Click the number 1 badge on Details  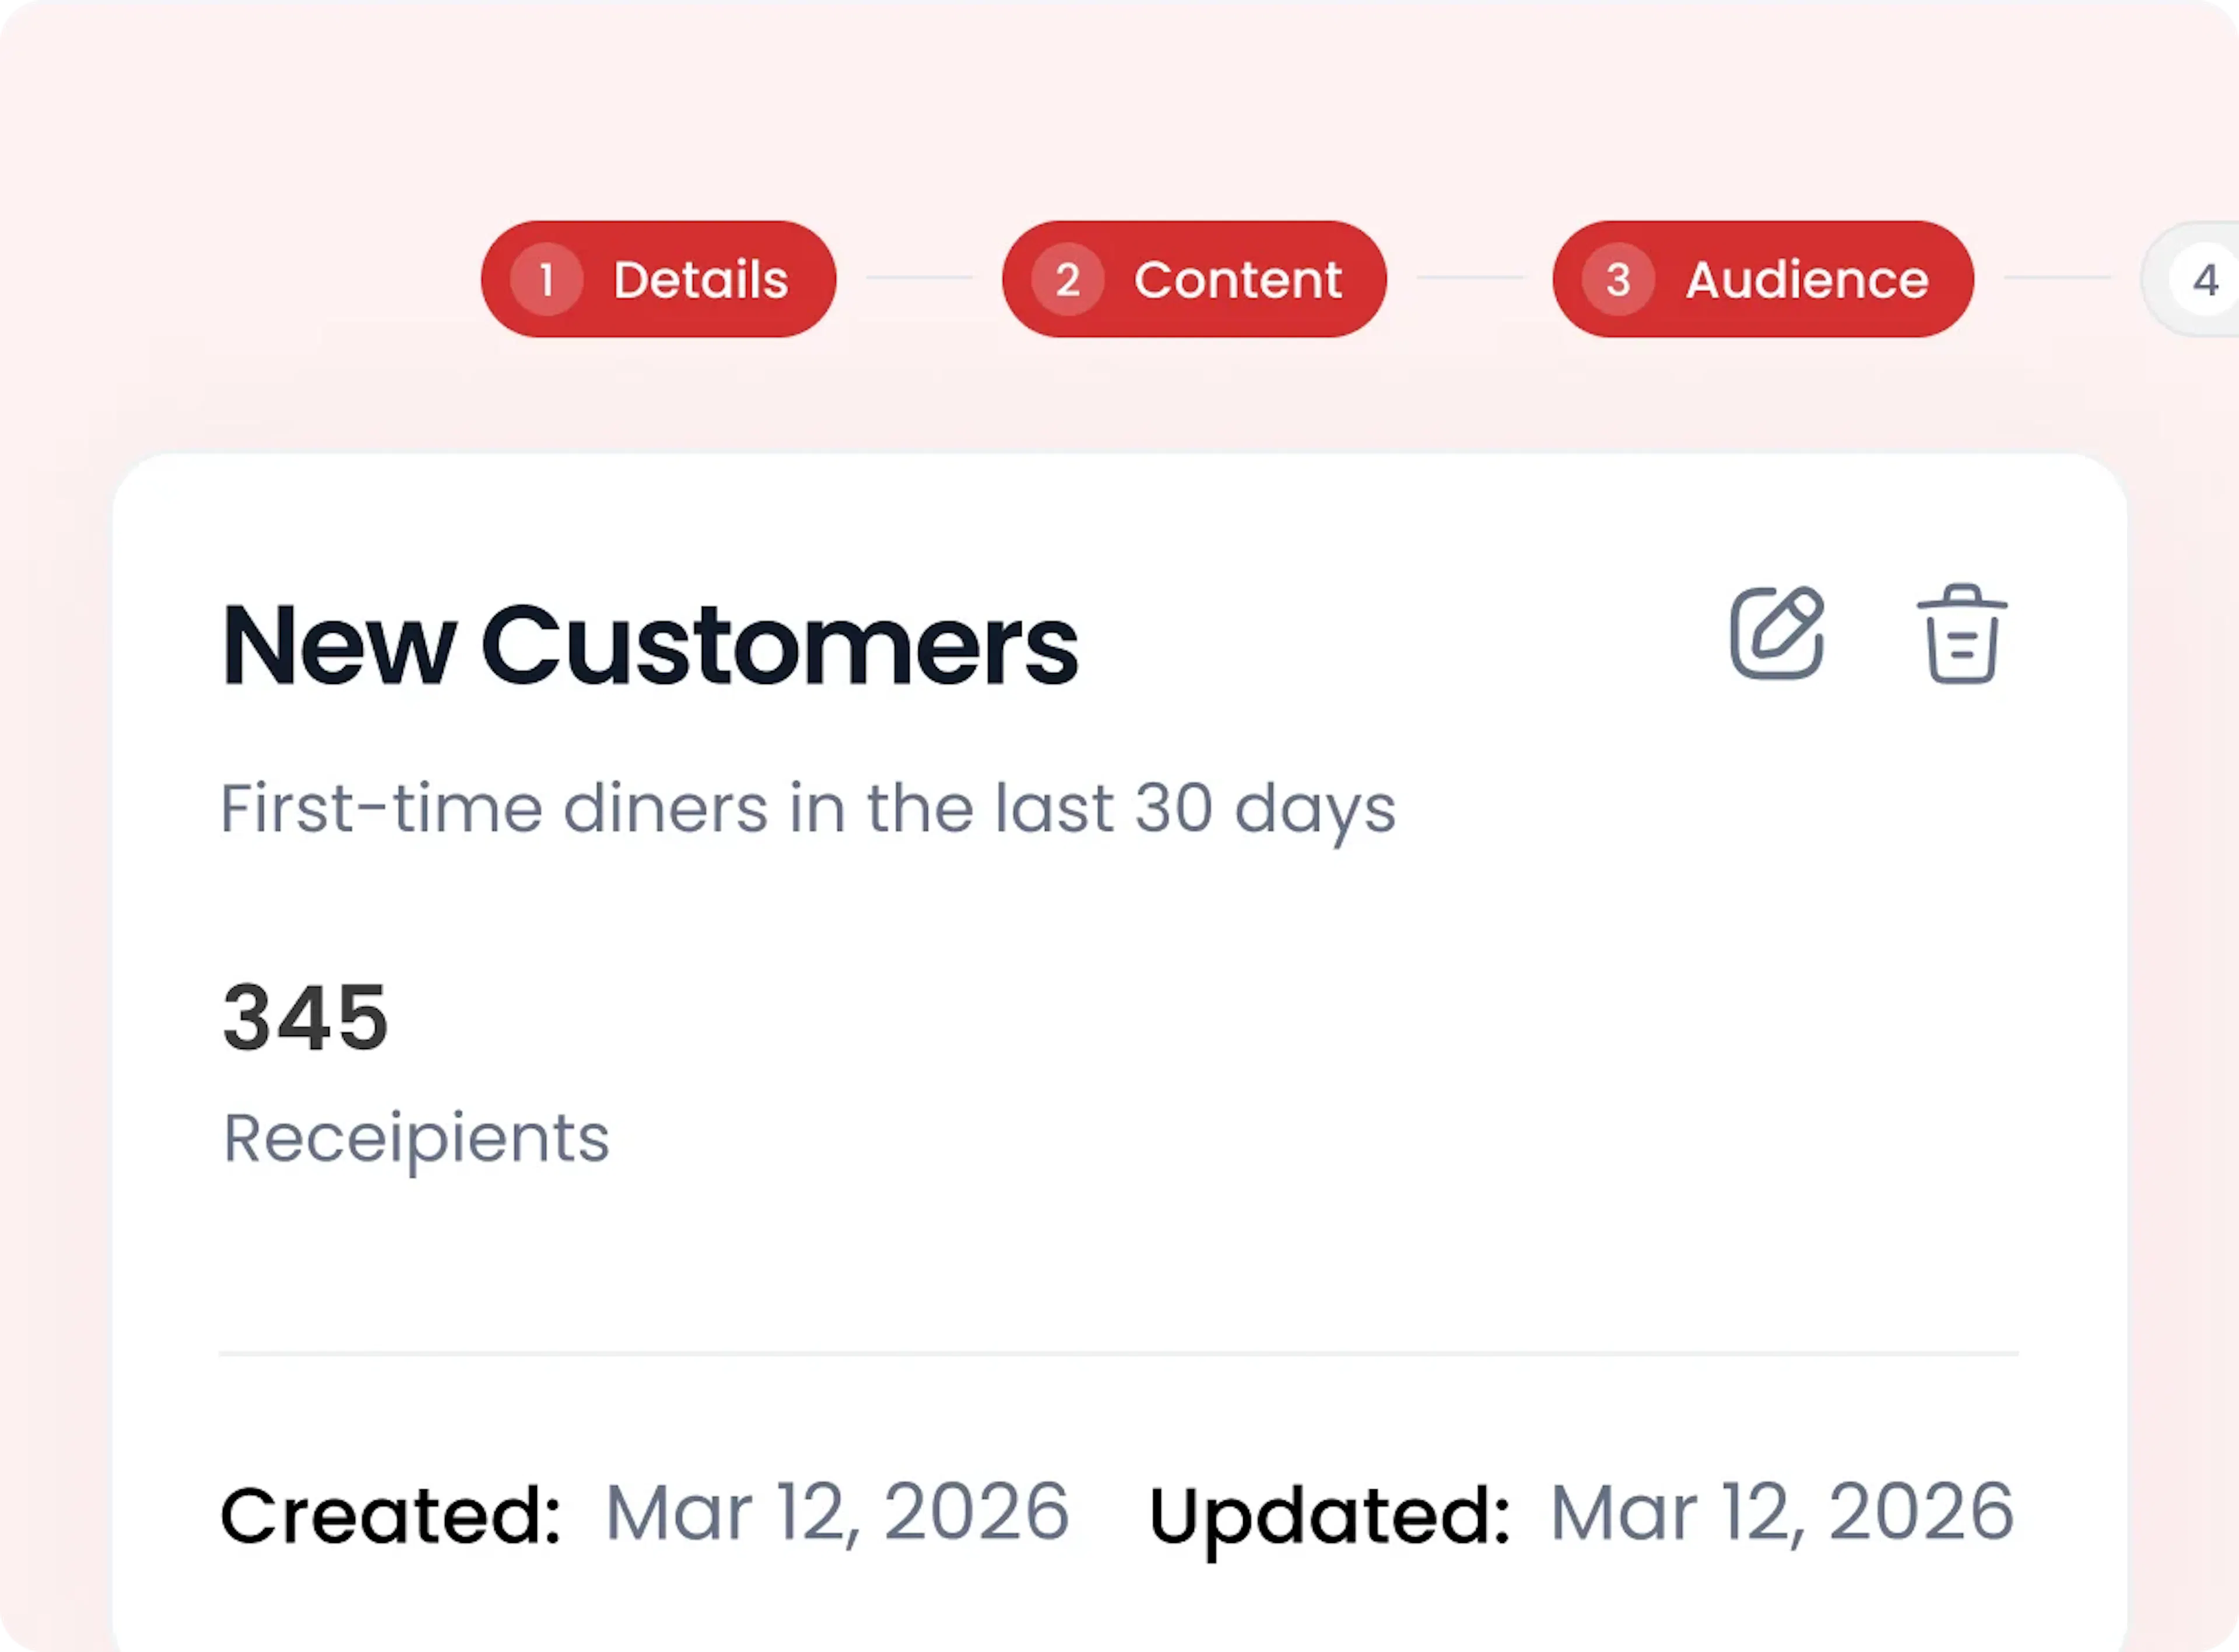click(x=546, y=279)
